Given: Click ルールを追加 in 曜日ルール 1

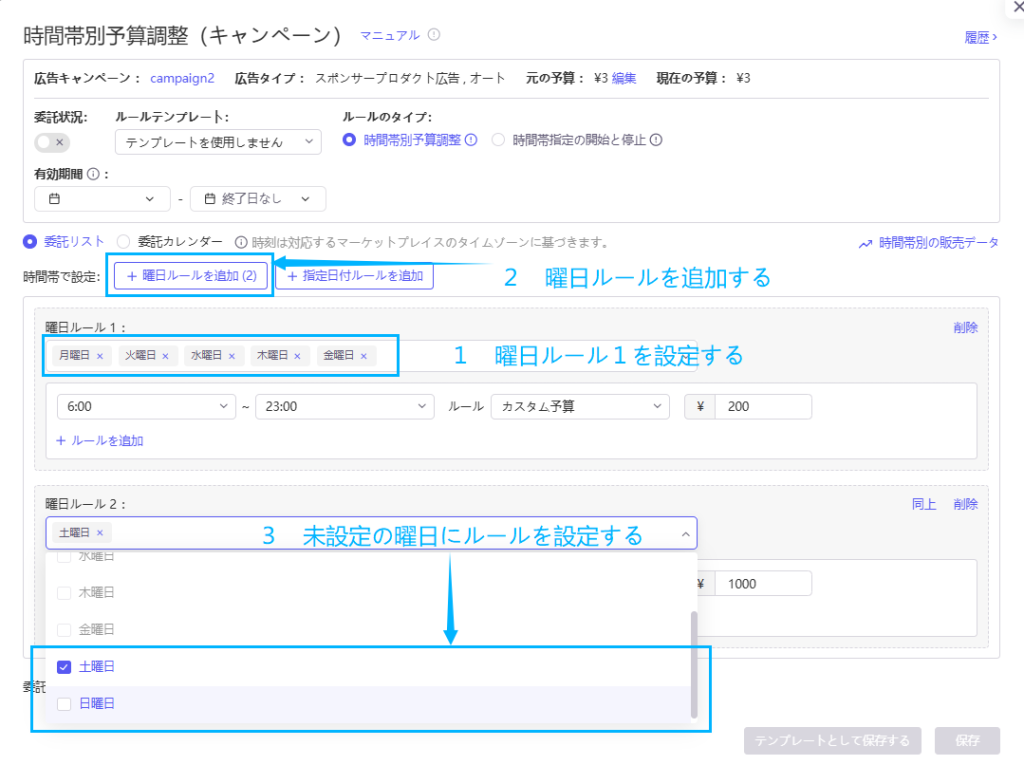Looking at the screenshot, I should point(100,441).
